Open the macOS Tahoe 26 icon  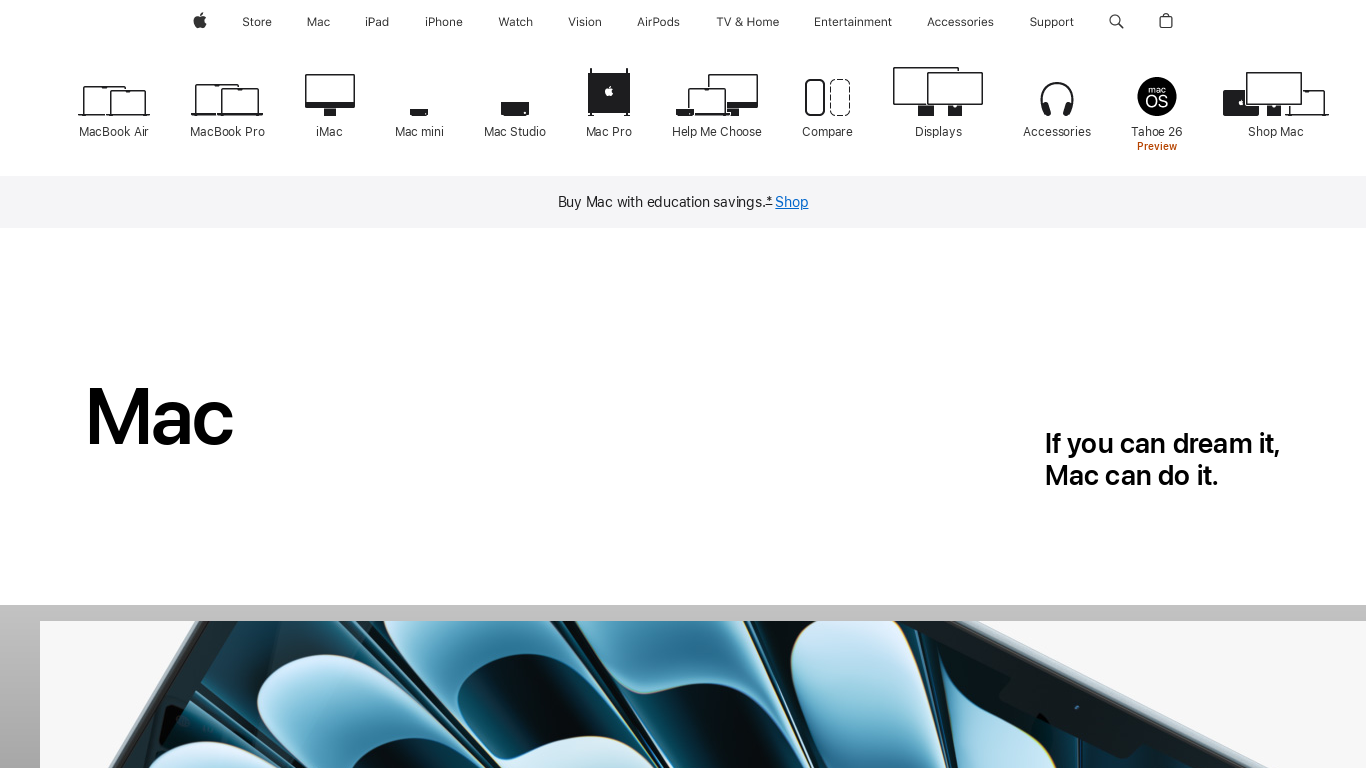click(x=1157, y=96)
